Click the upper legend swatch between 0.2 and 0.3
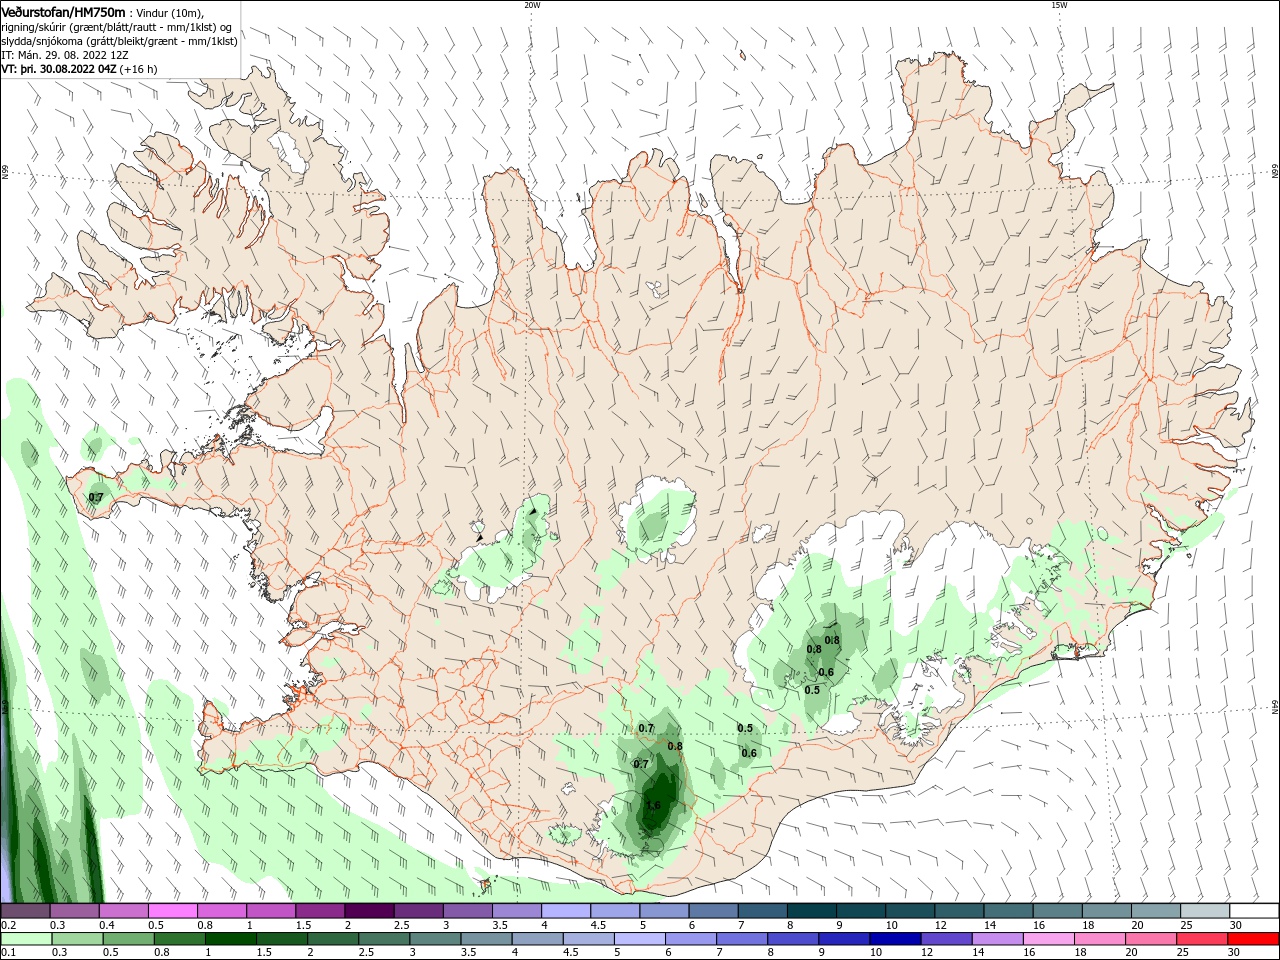This screenshot has width=1280, height=960. pos(26,911)
